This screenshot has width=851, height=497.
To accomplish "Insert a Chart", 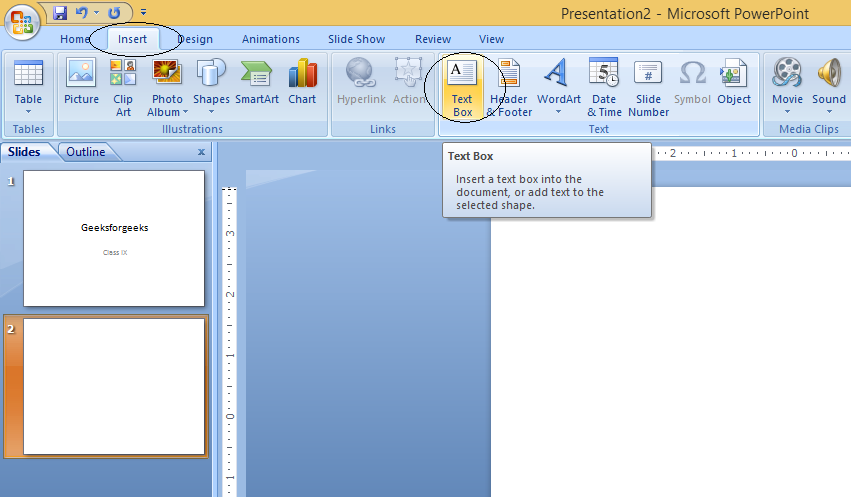I will pyautogui.click(x=302, y=81).
